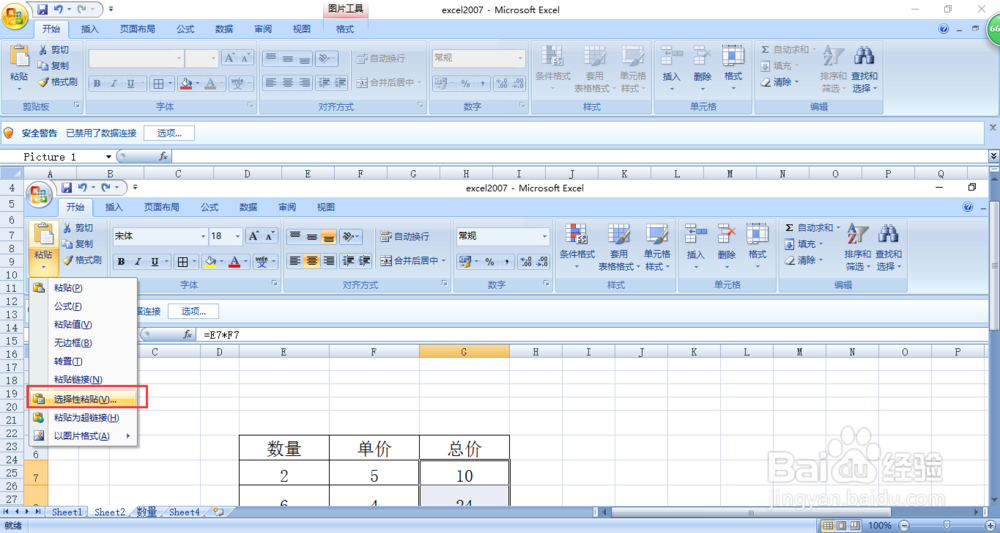
Task: Click the percent style icon in the embedded ribbon
Action: [490, 261]
